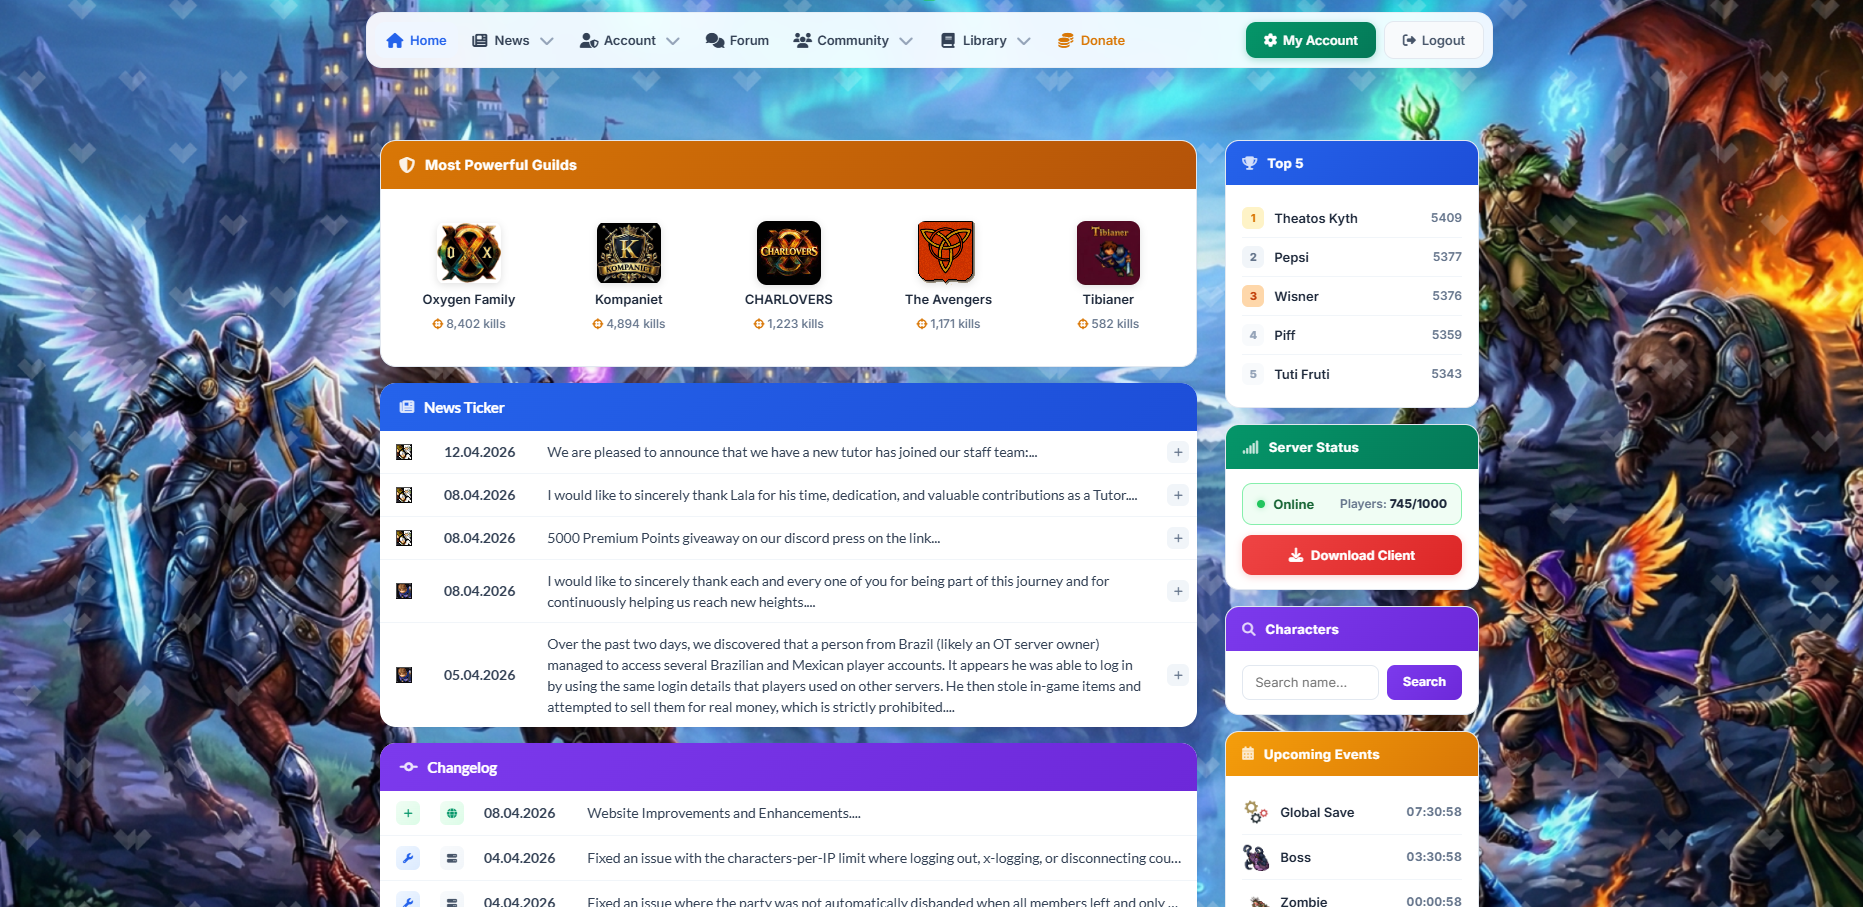This screenshot has width=1863, height=907.
Task: Open the Community dropdown menu
Action: [x=853, y=41]
